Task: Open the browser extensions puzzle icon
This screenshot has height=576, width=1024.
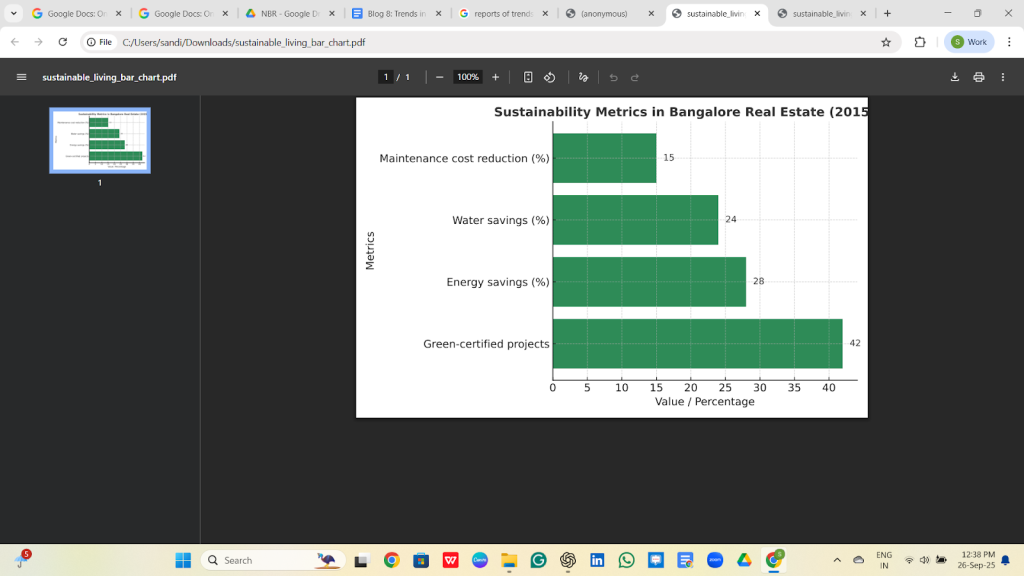Action: 920,42
